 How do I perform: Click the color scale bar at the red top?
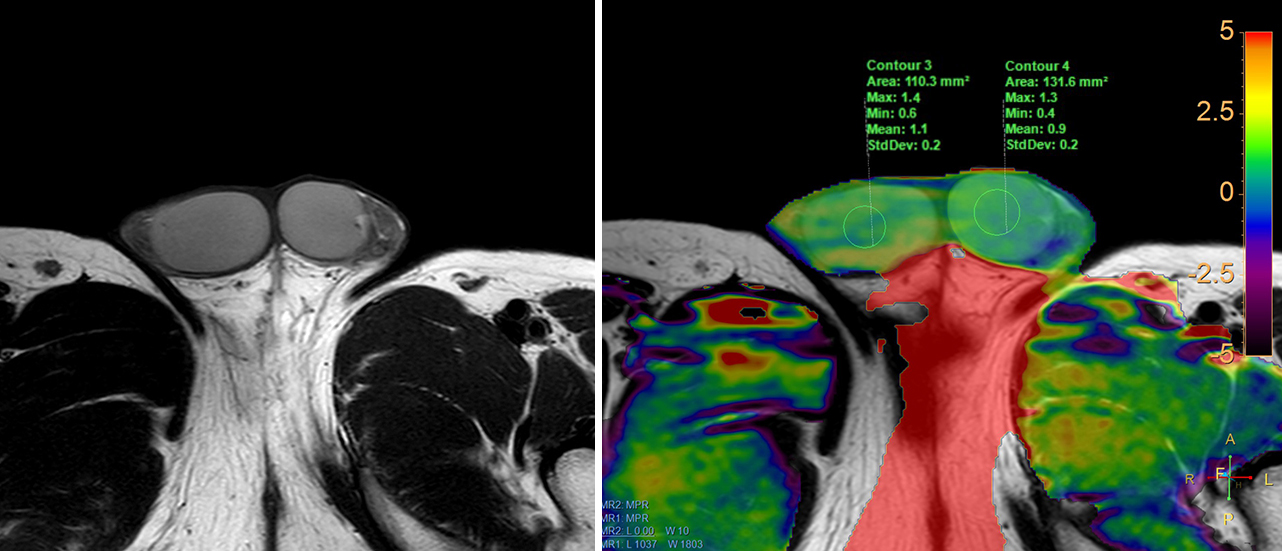coord(1256,40)
